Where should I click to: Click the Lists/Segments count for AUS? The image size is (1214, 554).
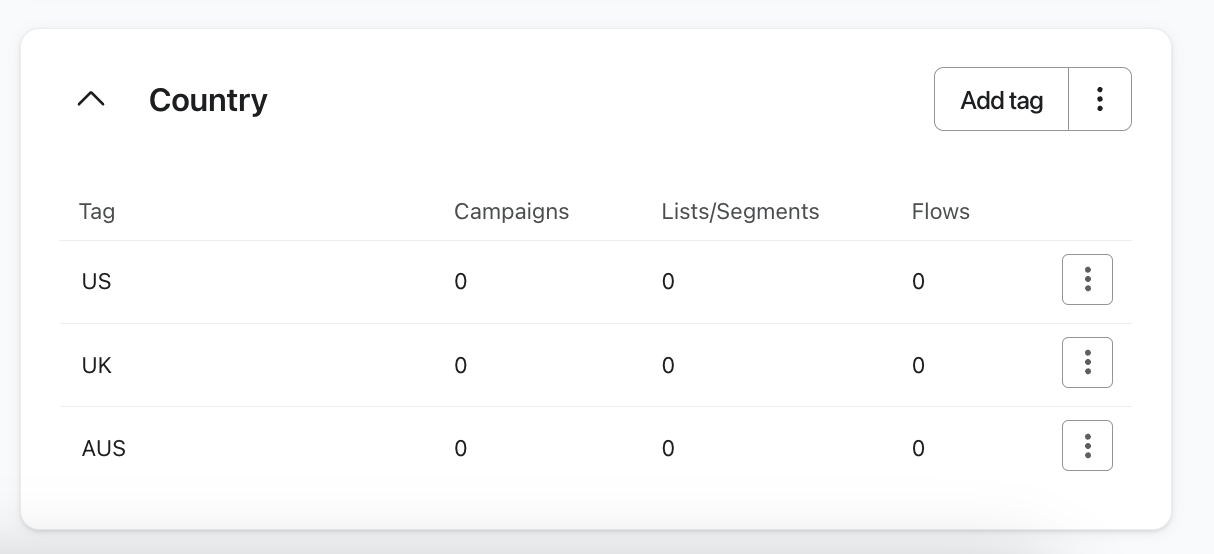click(668, 449)
